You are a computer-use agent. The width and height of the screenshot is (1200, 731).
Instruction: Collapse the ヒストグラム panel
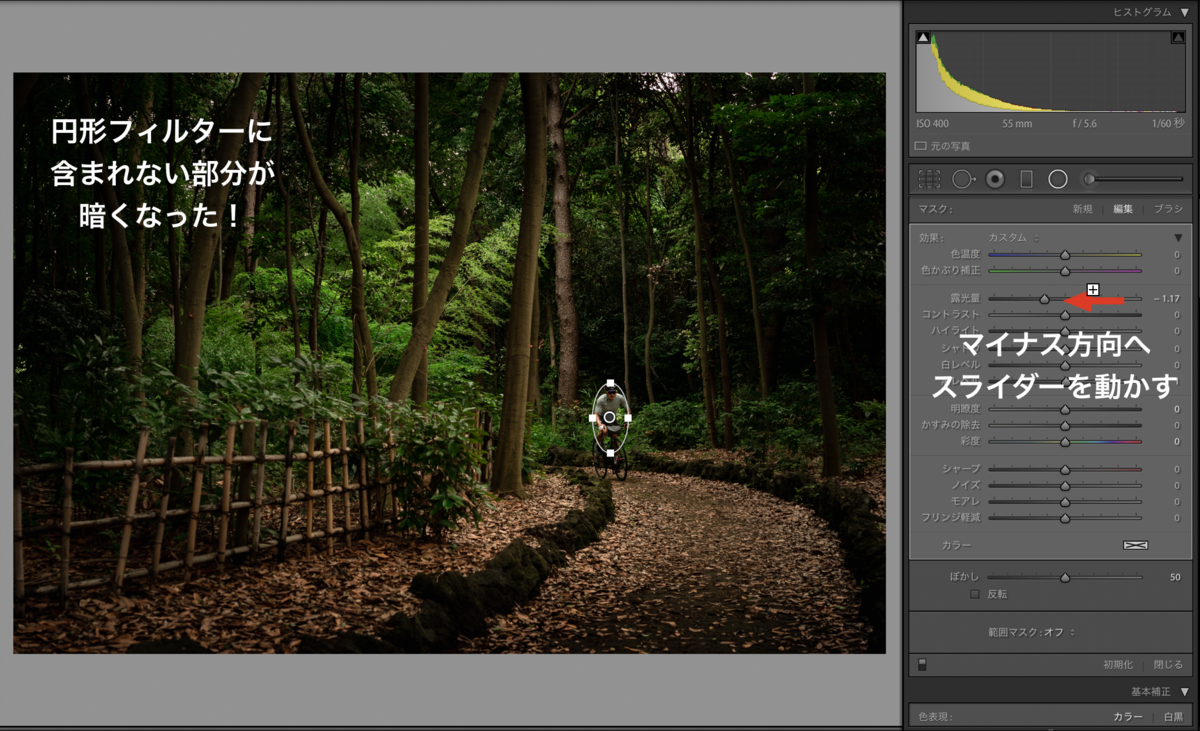[x=1184, y=12]
